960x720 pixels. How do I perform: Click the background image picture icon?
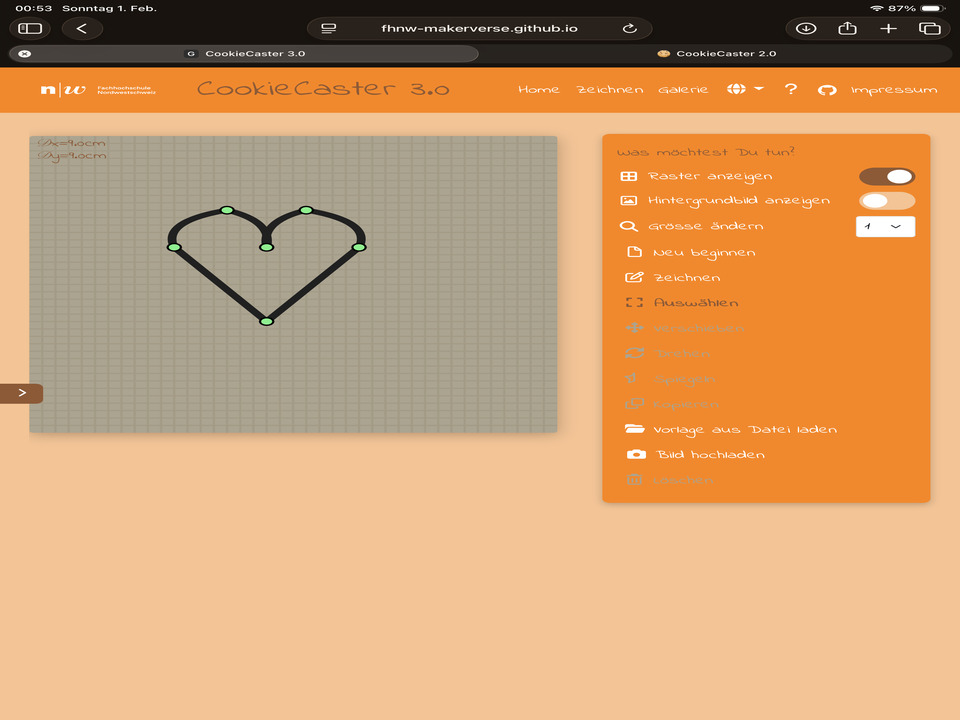pyautogui.click(x=629, y=201)
